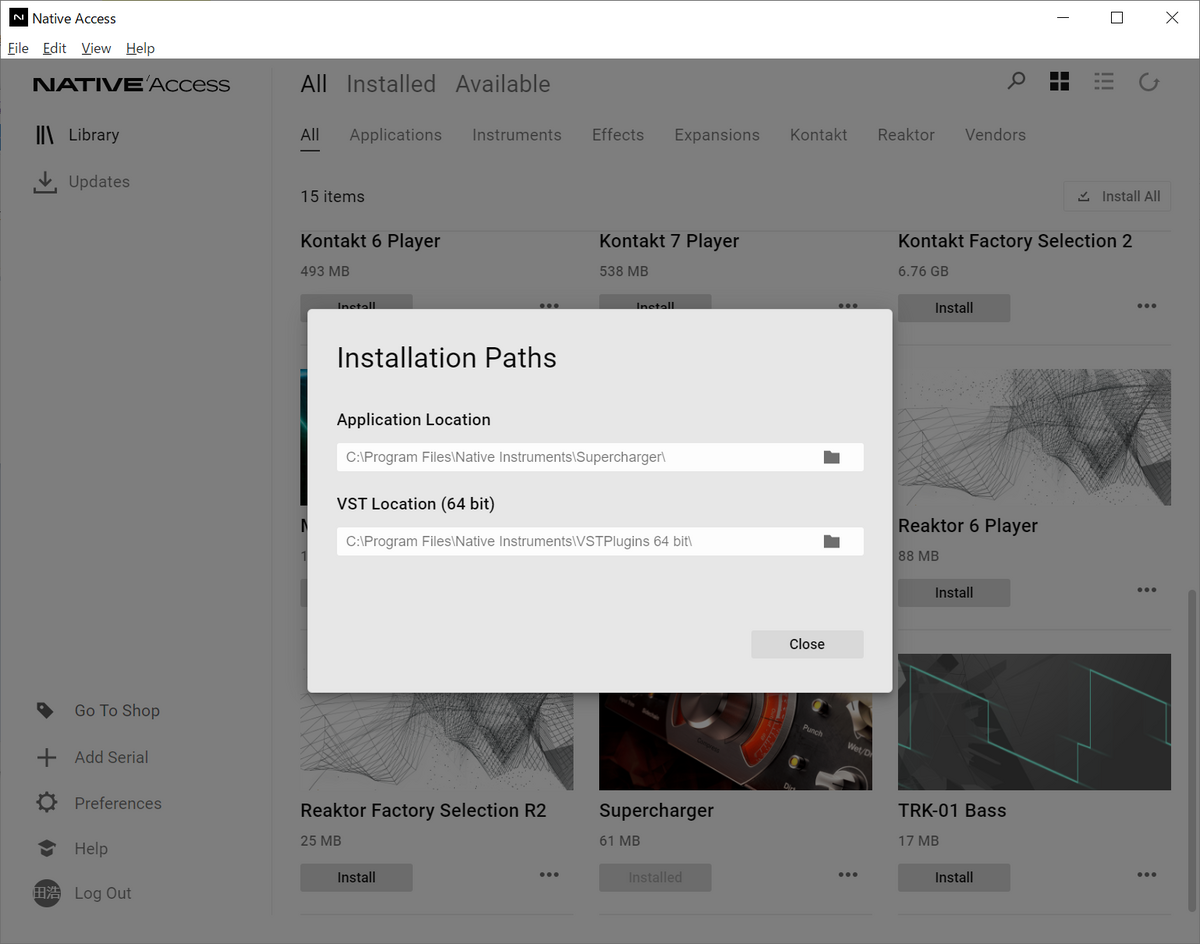Select the All category filter
1200x944 pixels.
(x=310, y=135)
